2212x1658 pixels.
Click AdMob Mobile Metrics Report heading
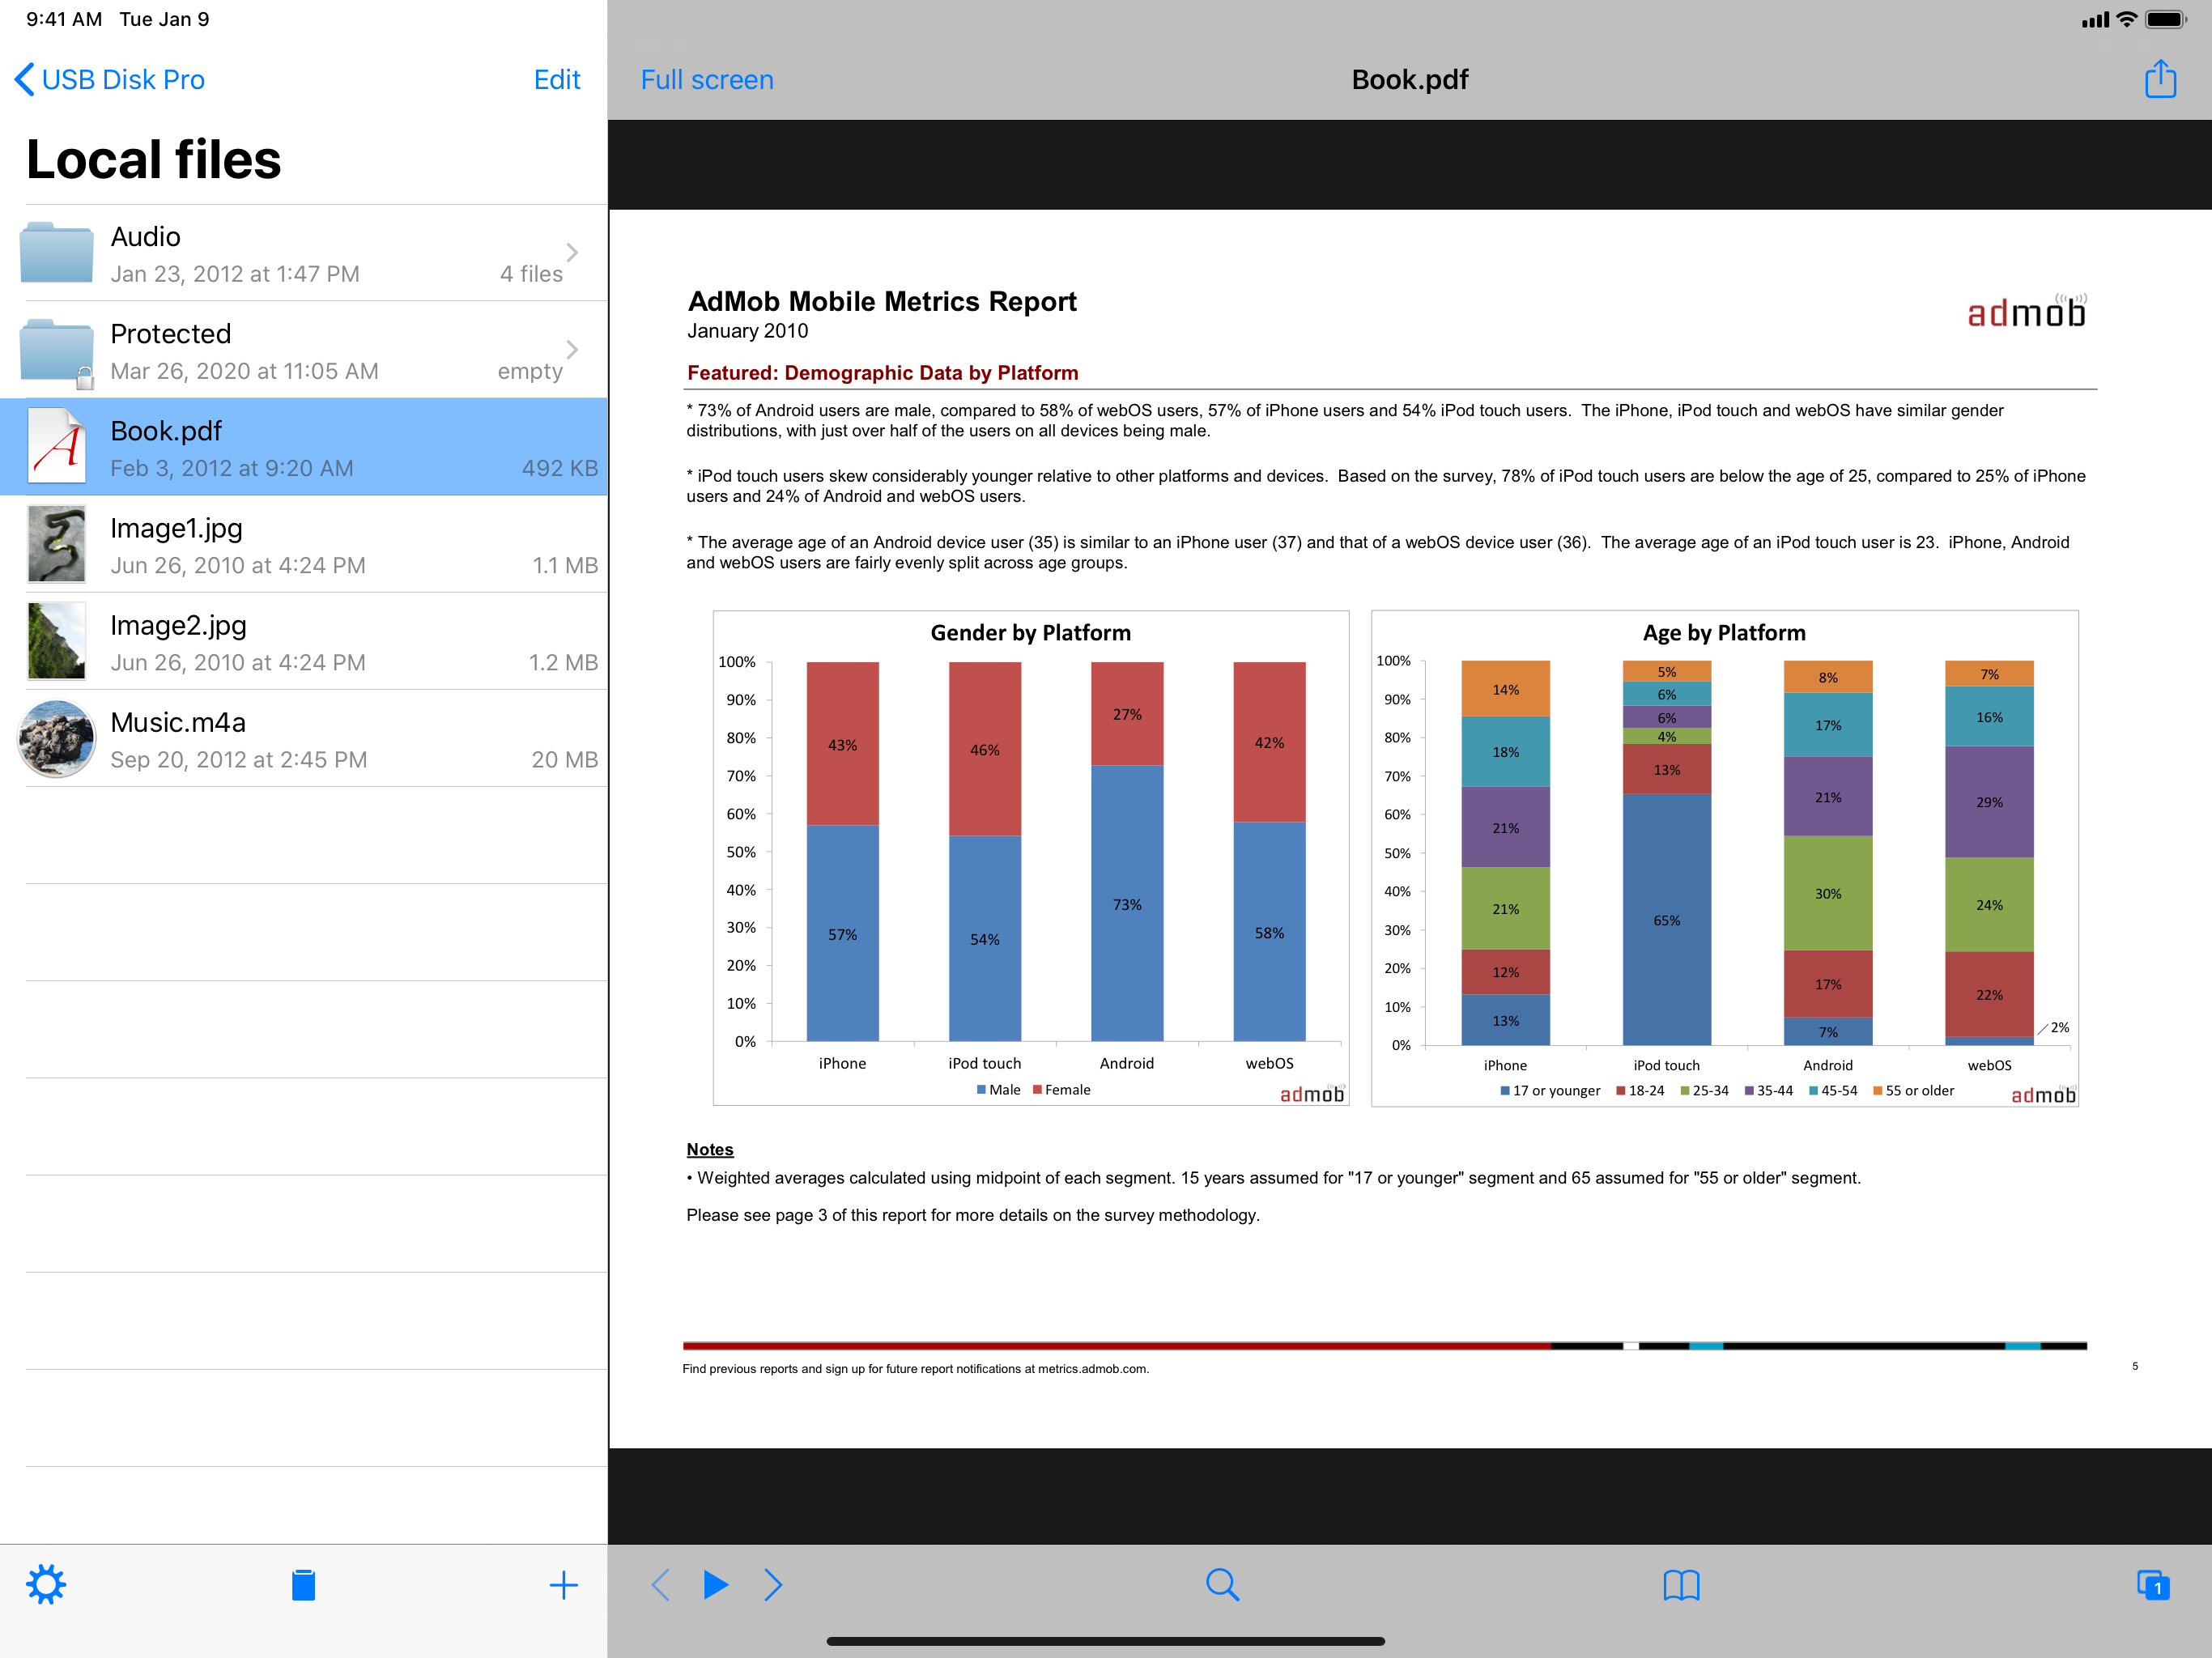882,301
